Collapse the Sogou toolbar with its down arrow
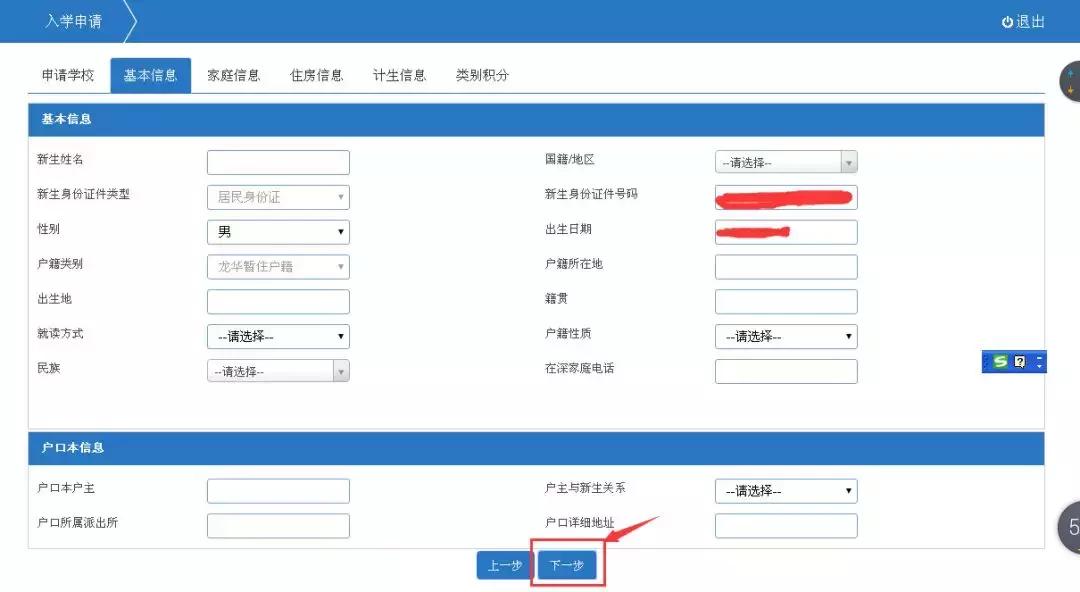 [1039, 366]
